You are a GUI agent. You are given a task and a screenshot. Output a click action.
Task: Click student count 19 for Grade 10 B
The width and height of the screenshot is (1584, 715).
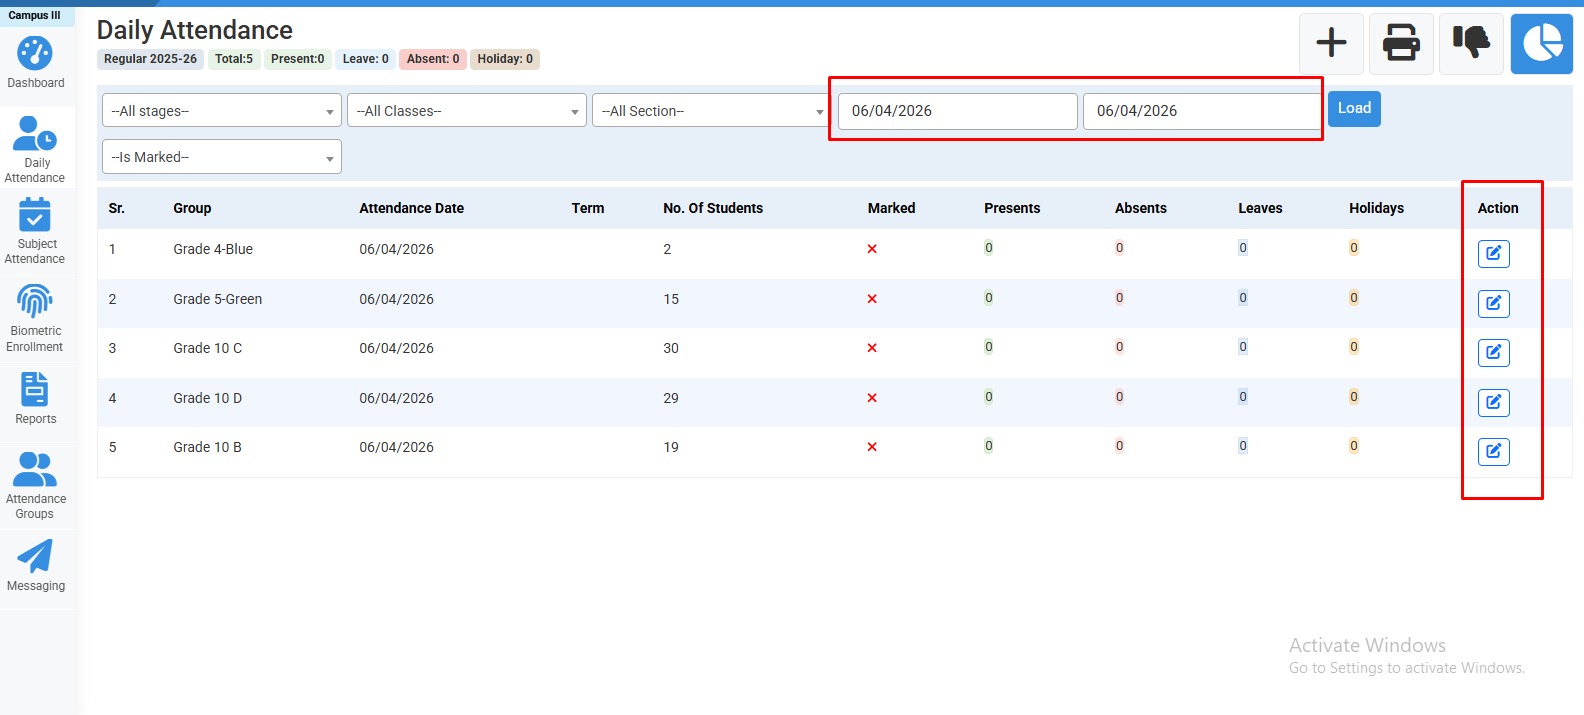(671, 447)
